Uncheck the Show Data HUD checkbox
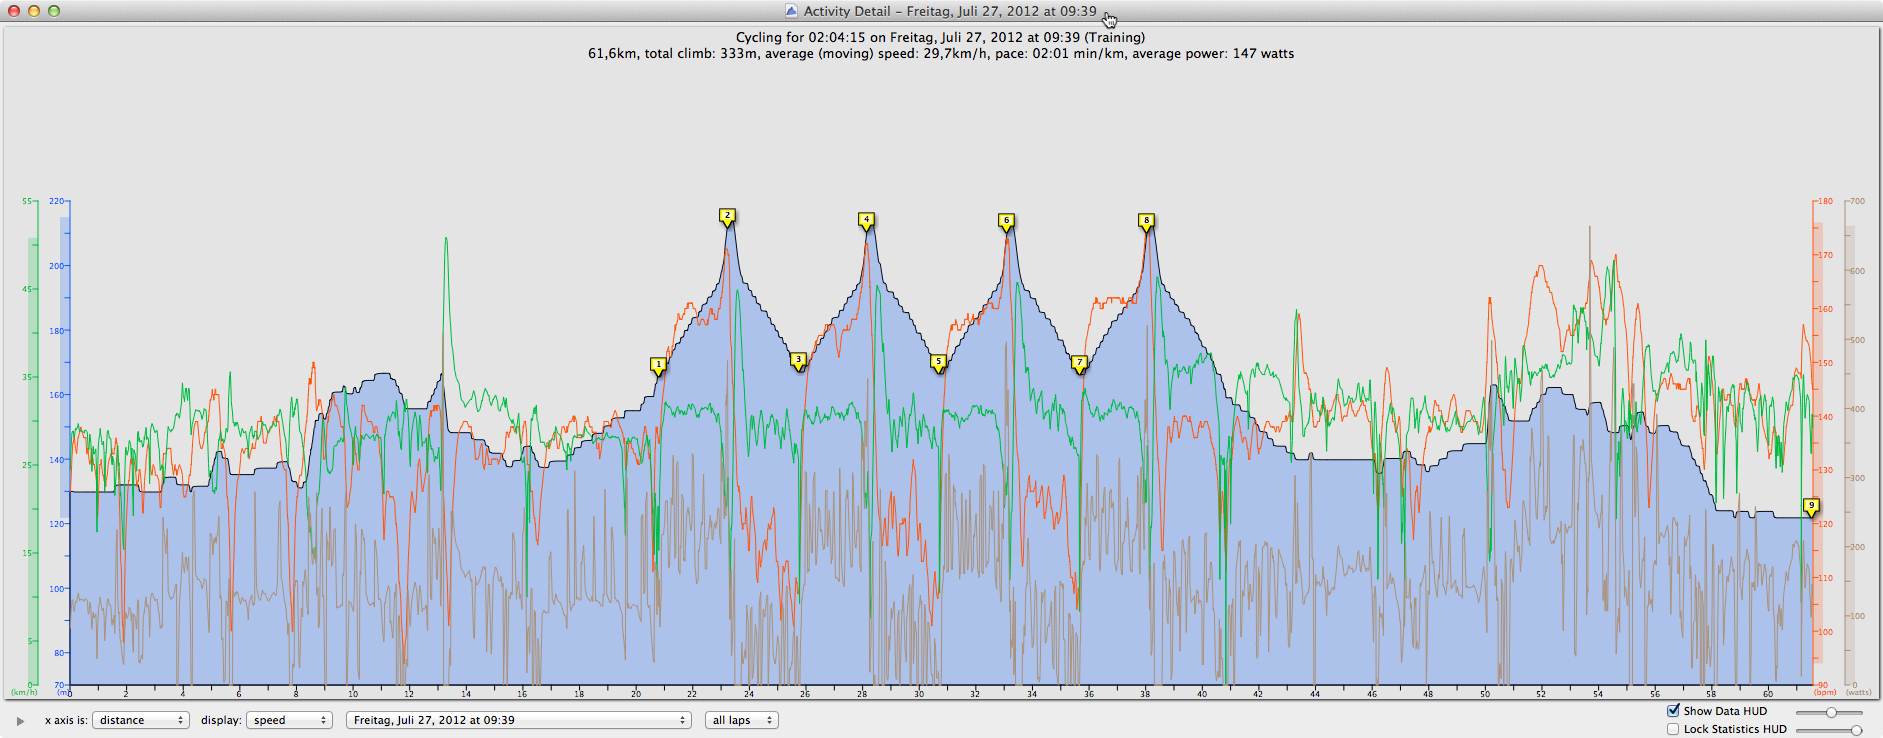Image resolution: width=1883 pixels, height=738 pixels. coord(1673,711)
